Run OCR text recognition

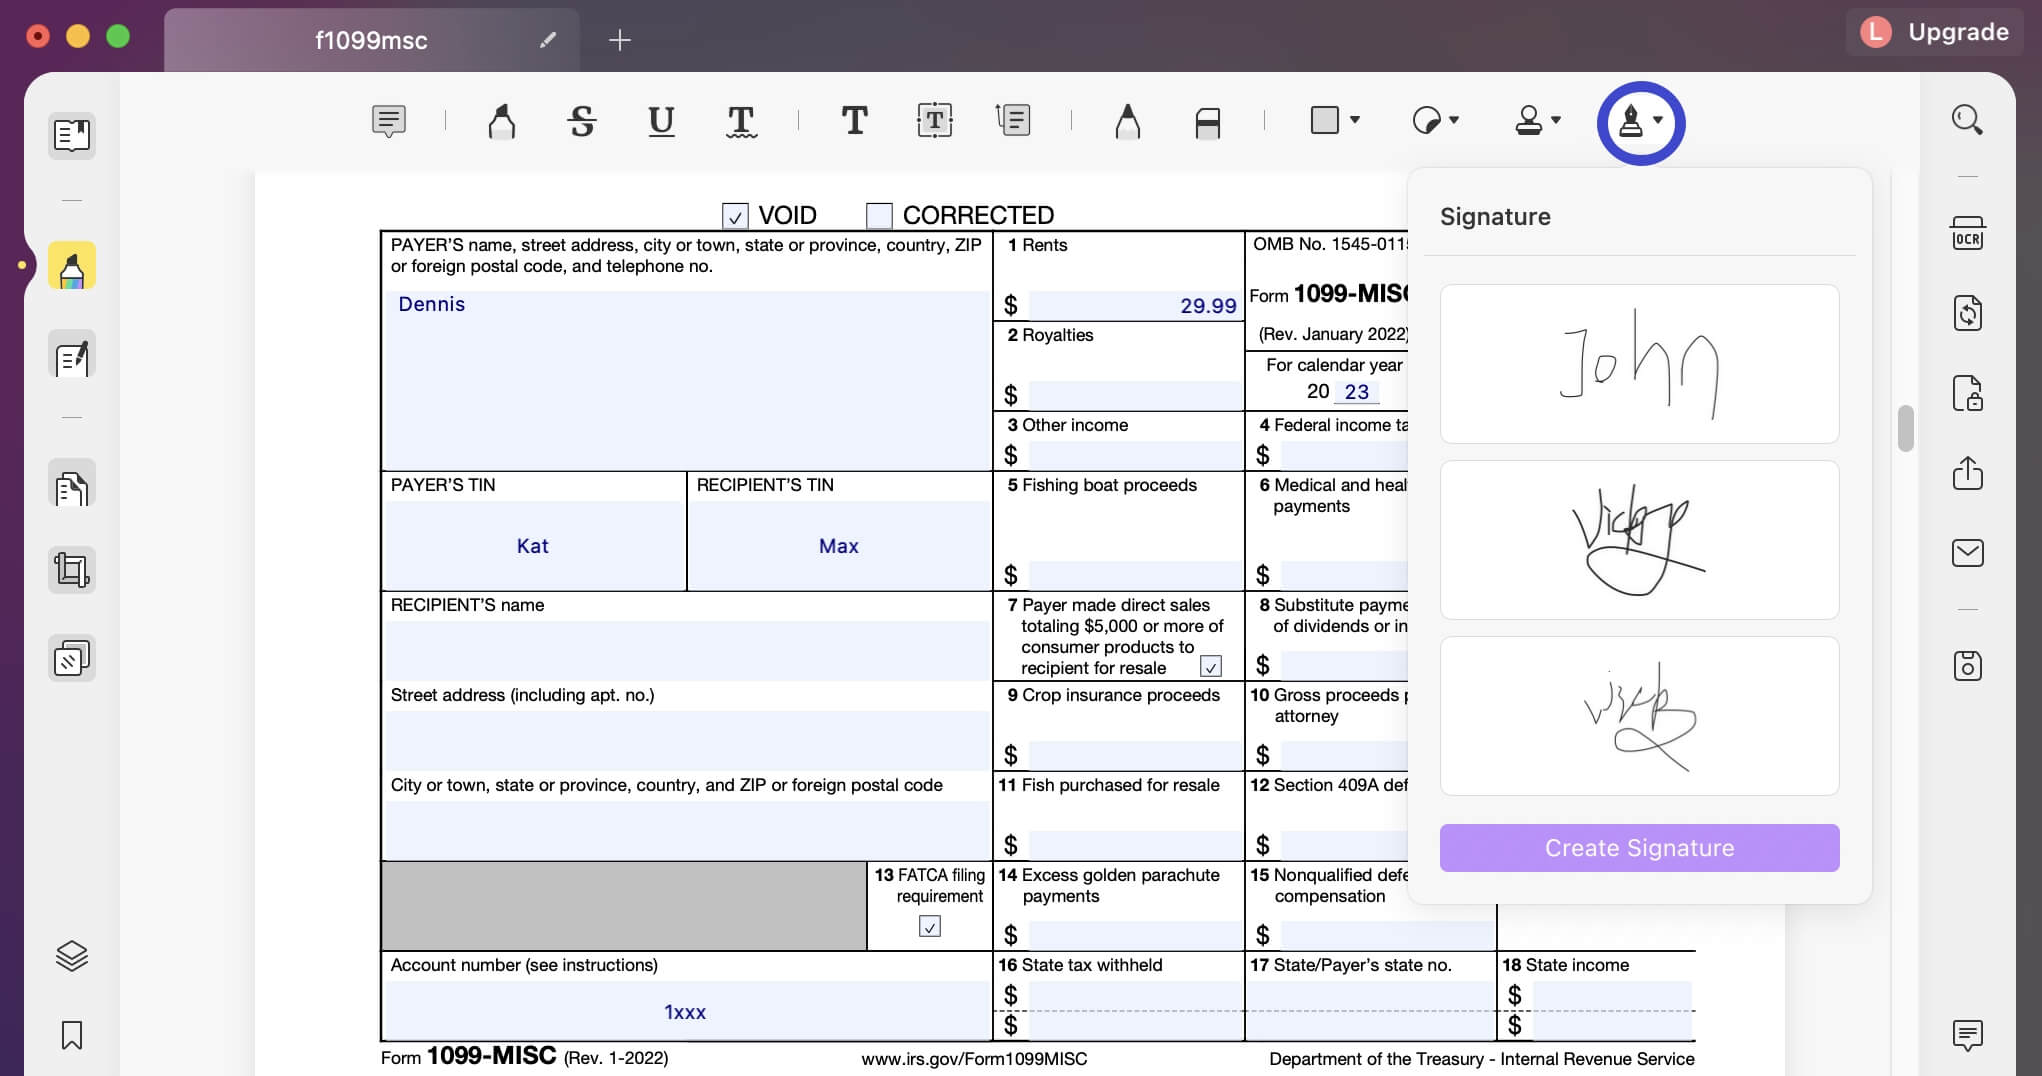tap(1967, 234)
